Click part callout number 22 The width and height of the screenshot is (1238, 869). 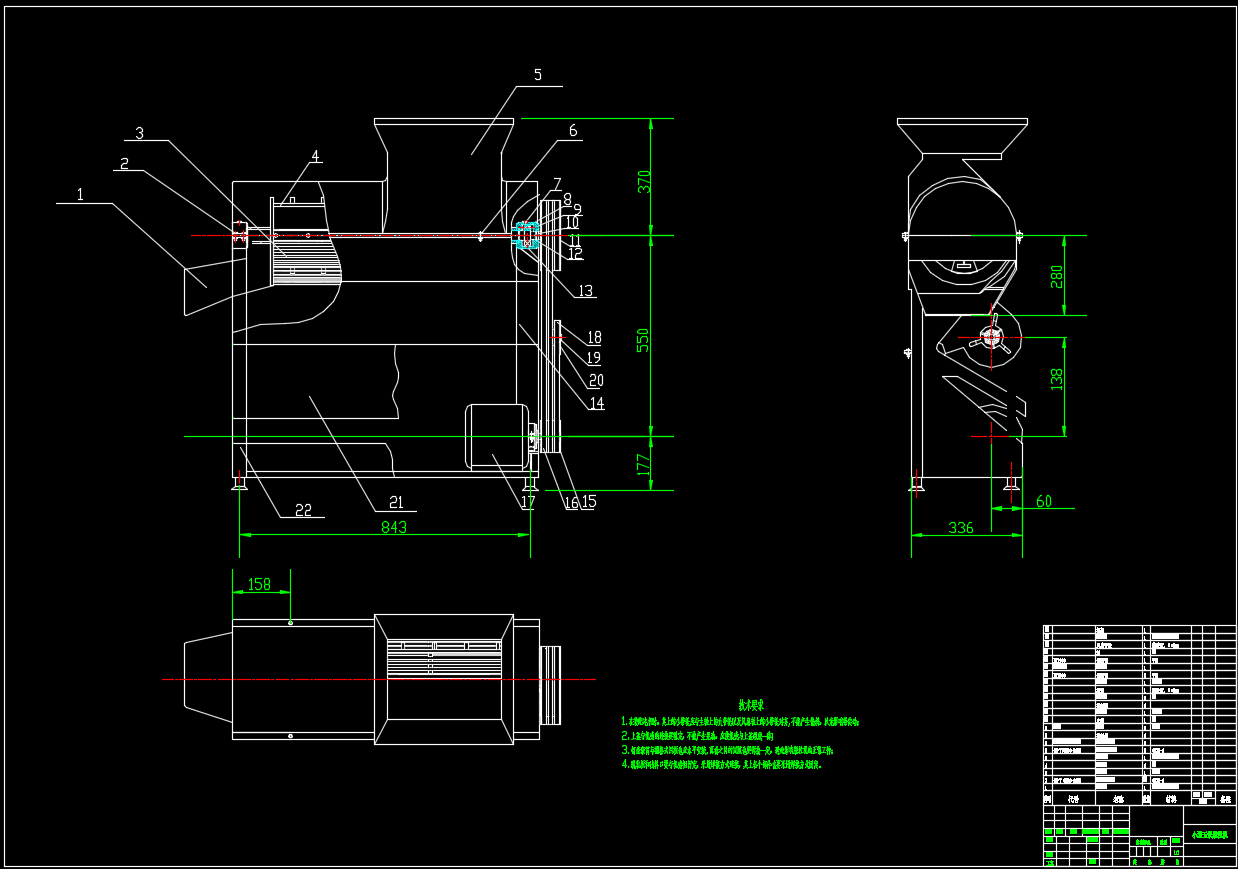point(303,510)
